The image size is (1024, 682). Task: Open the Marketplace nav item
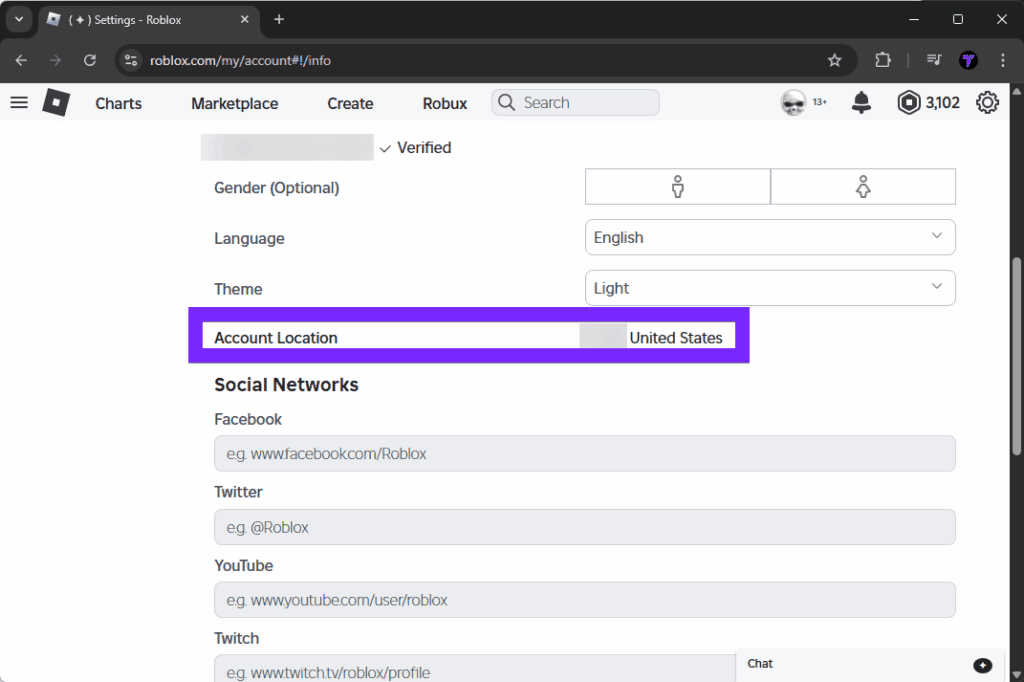tap(234, 103)
